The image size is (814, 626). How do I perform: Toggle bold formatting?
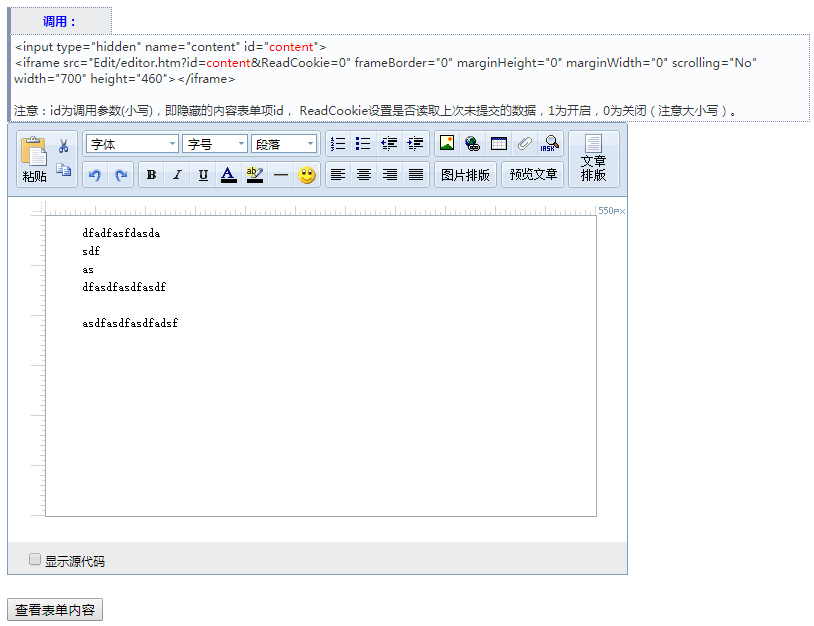pos(152,175)
